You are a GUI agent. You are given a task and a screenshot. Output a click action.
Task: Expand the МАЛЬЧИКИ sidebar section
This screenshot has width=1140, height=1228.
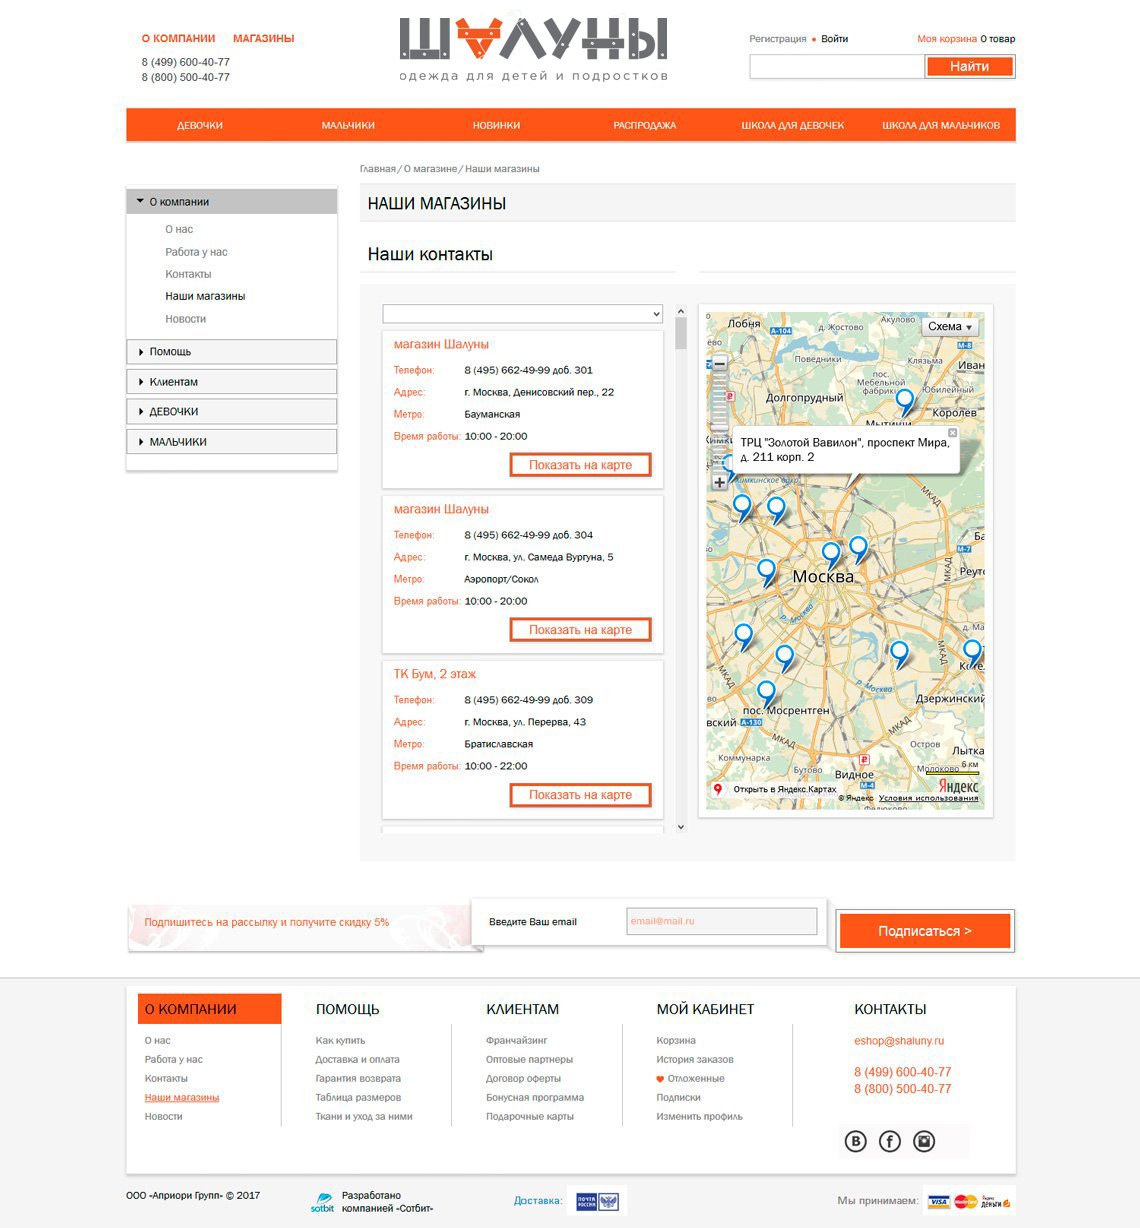tap(231, 442)
